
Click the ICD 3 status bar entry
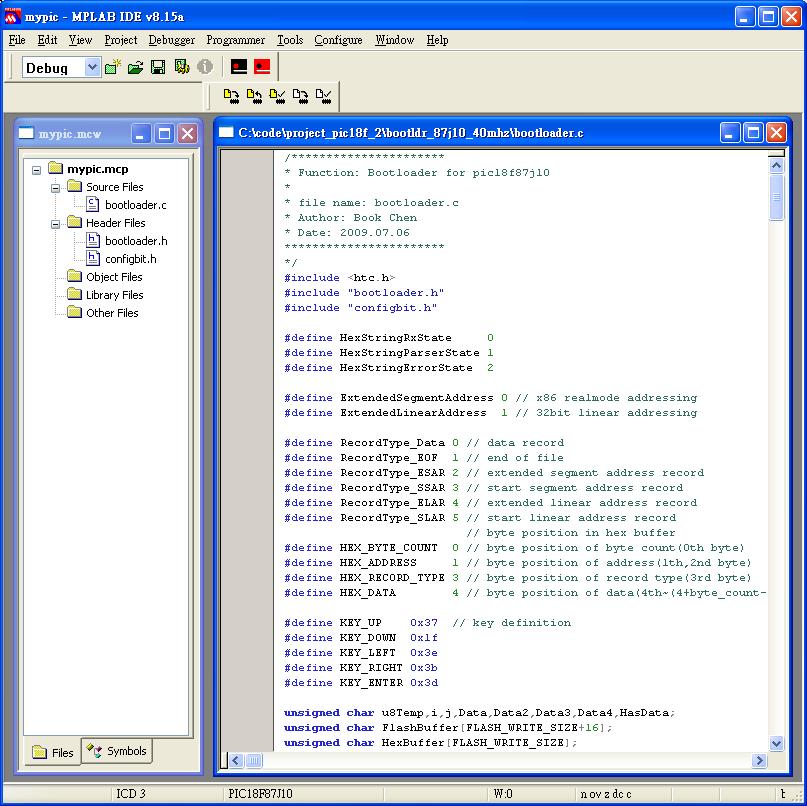(131, 793)
